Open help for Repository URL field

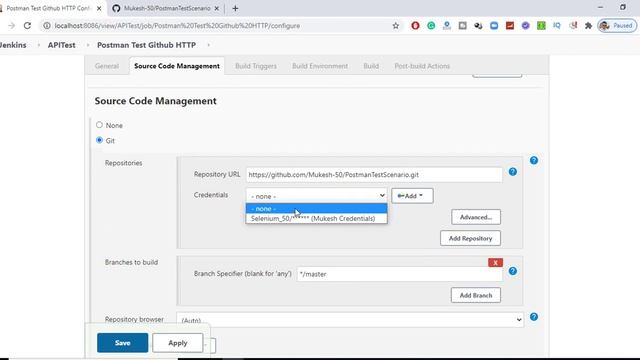tap(513, 172)
